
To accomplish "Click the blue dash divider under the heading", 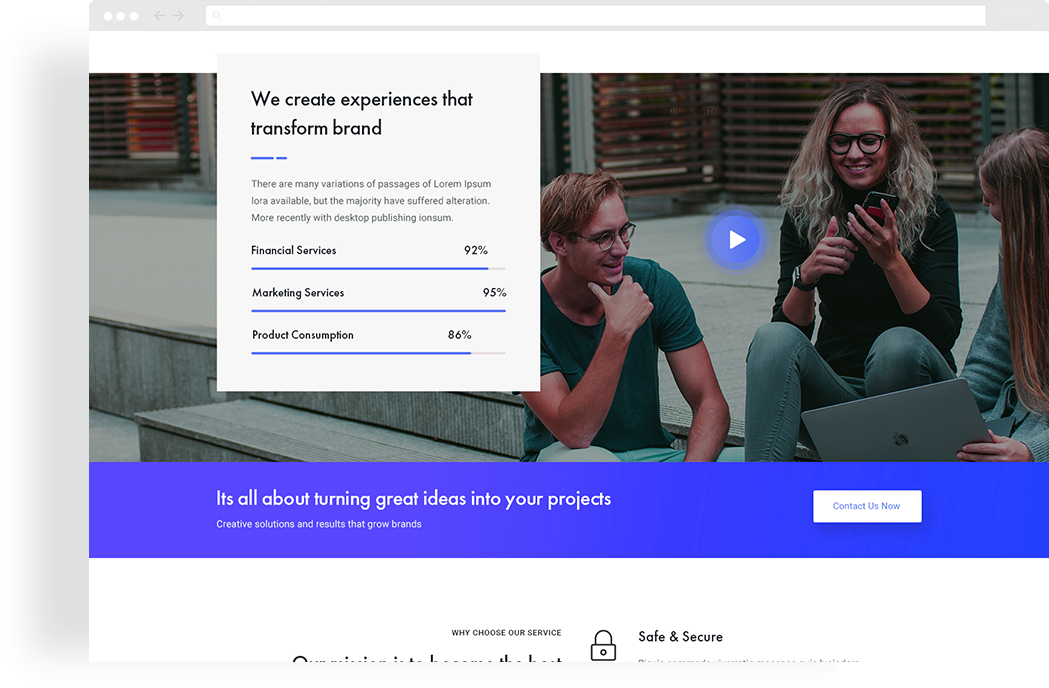I will pyautogui.click(x=268, y=158).
